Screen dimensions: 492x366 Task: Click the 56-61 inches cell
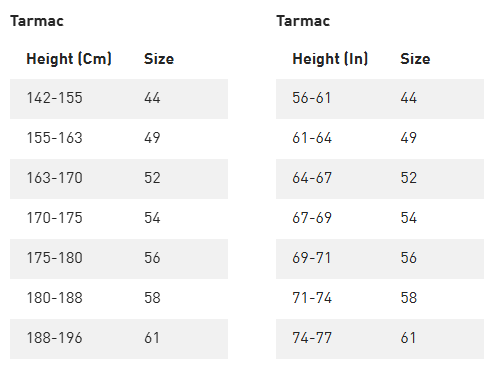tap(312, 98)
